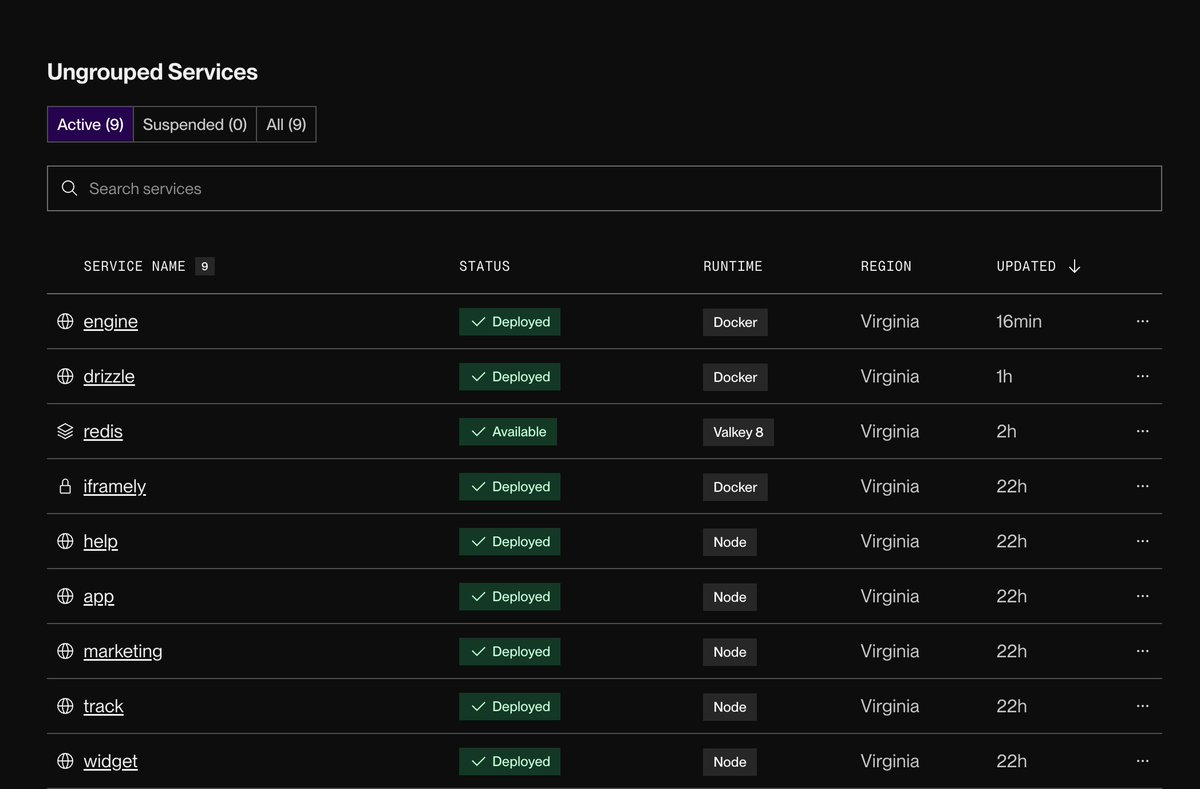Click the STATUS column header
This screenshot has width=1200, height=789.
[485, 266]
